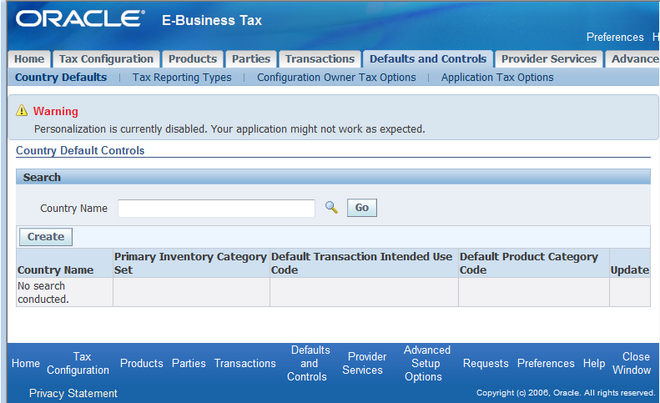Focus the Country Name search field
660x403 pixels.
point(216,208)
